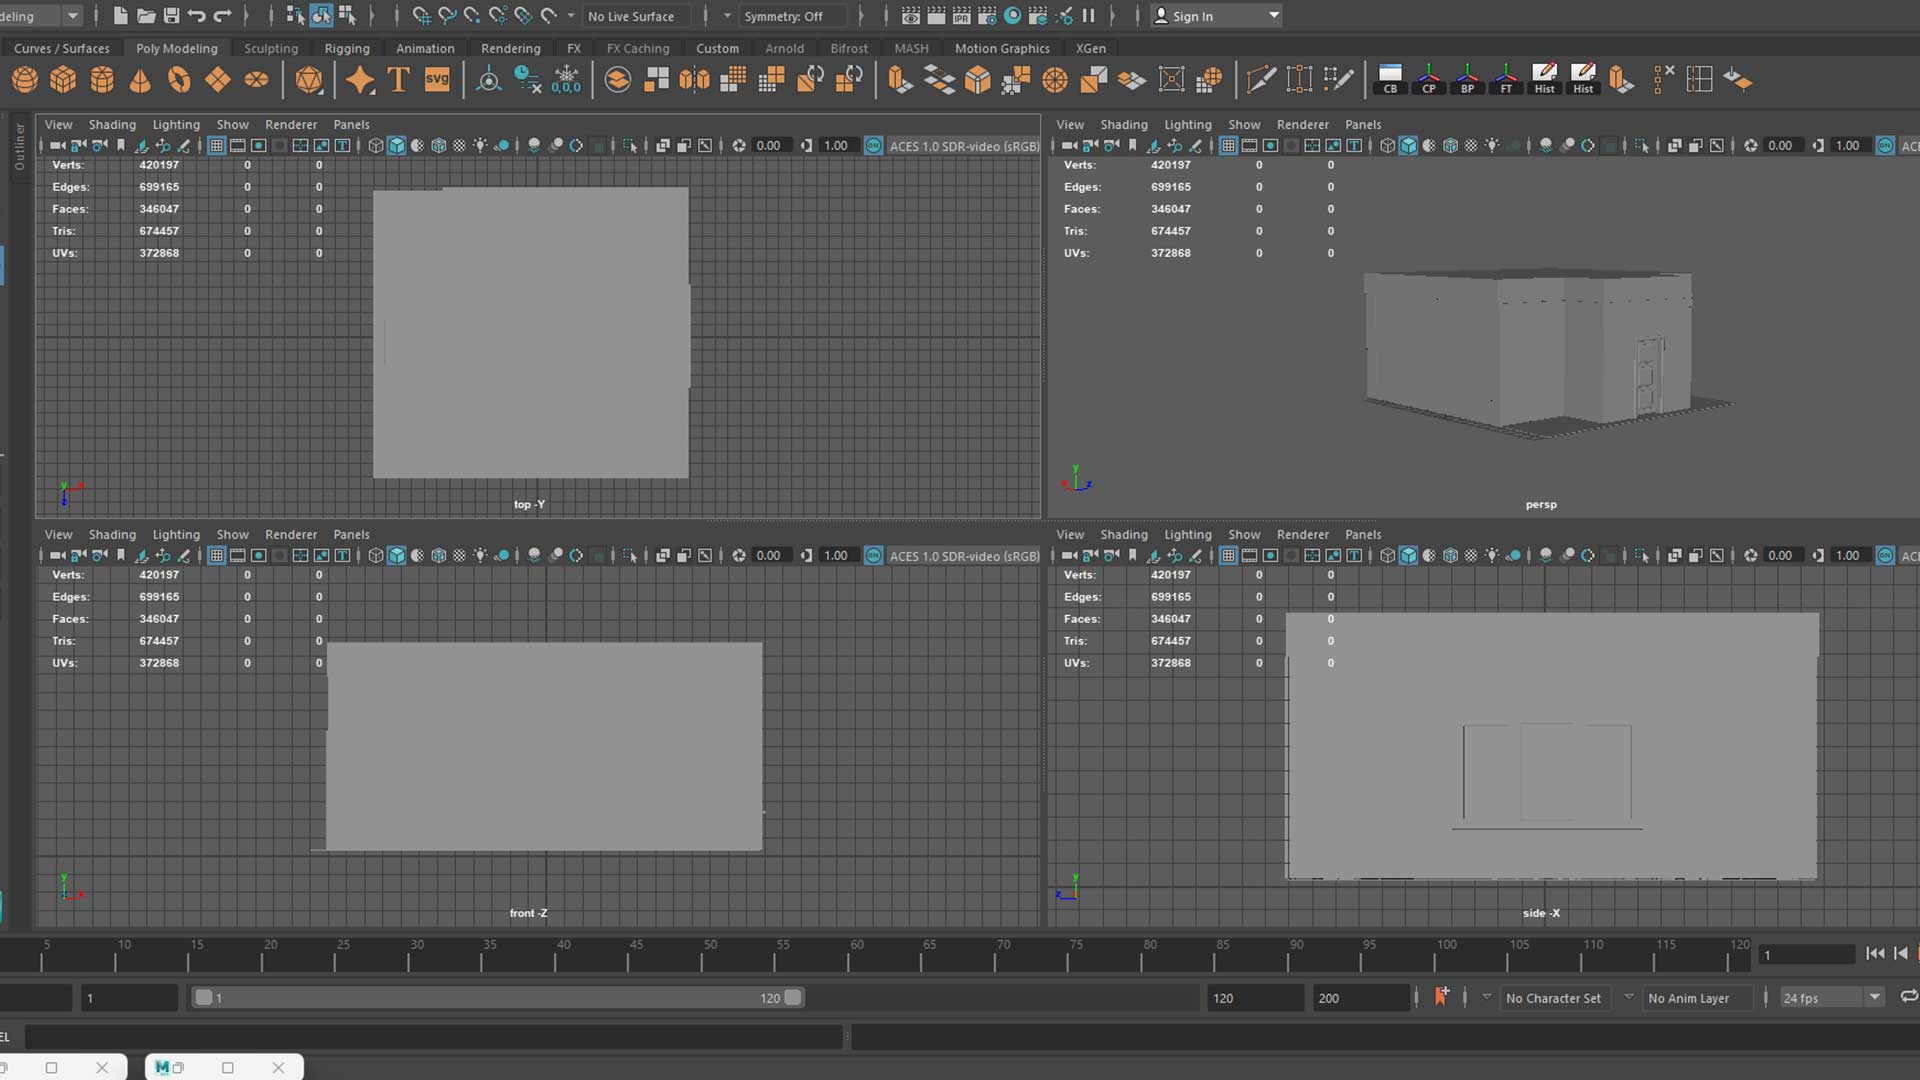Toggle smooth shade all in persp panel

[1408, 146]
